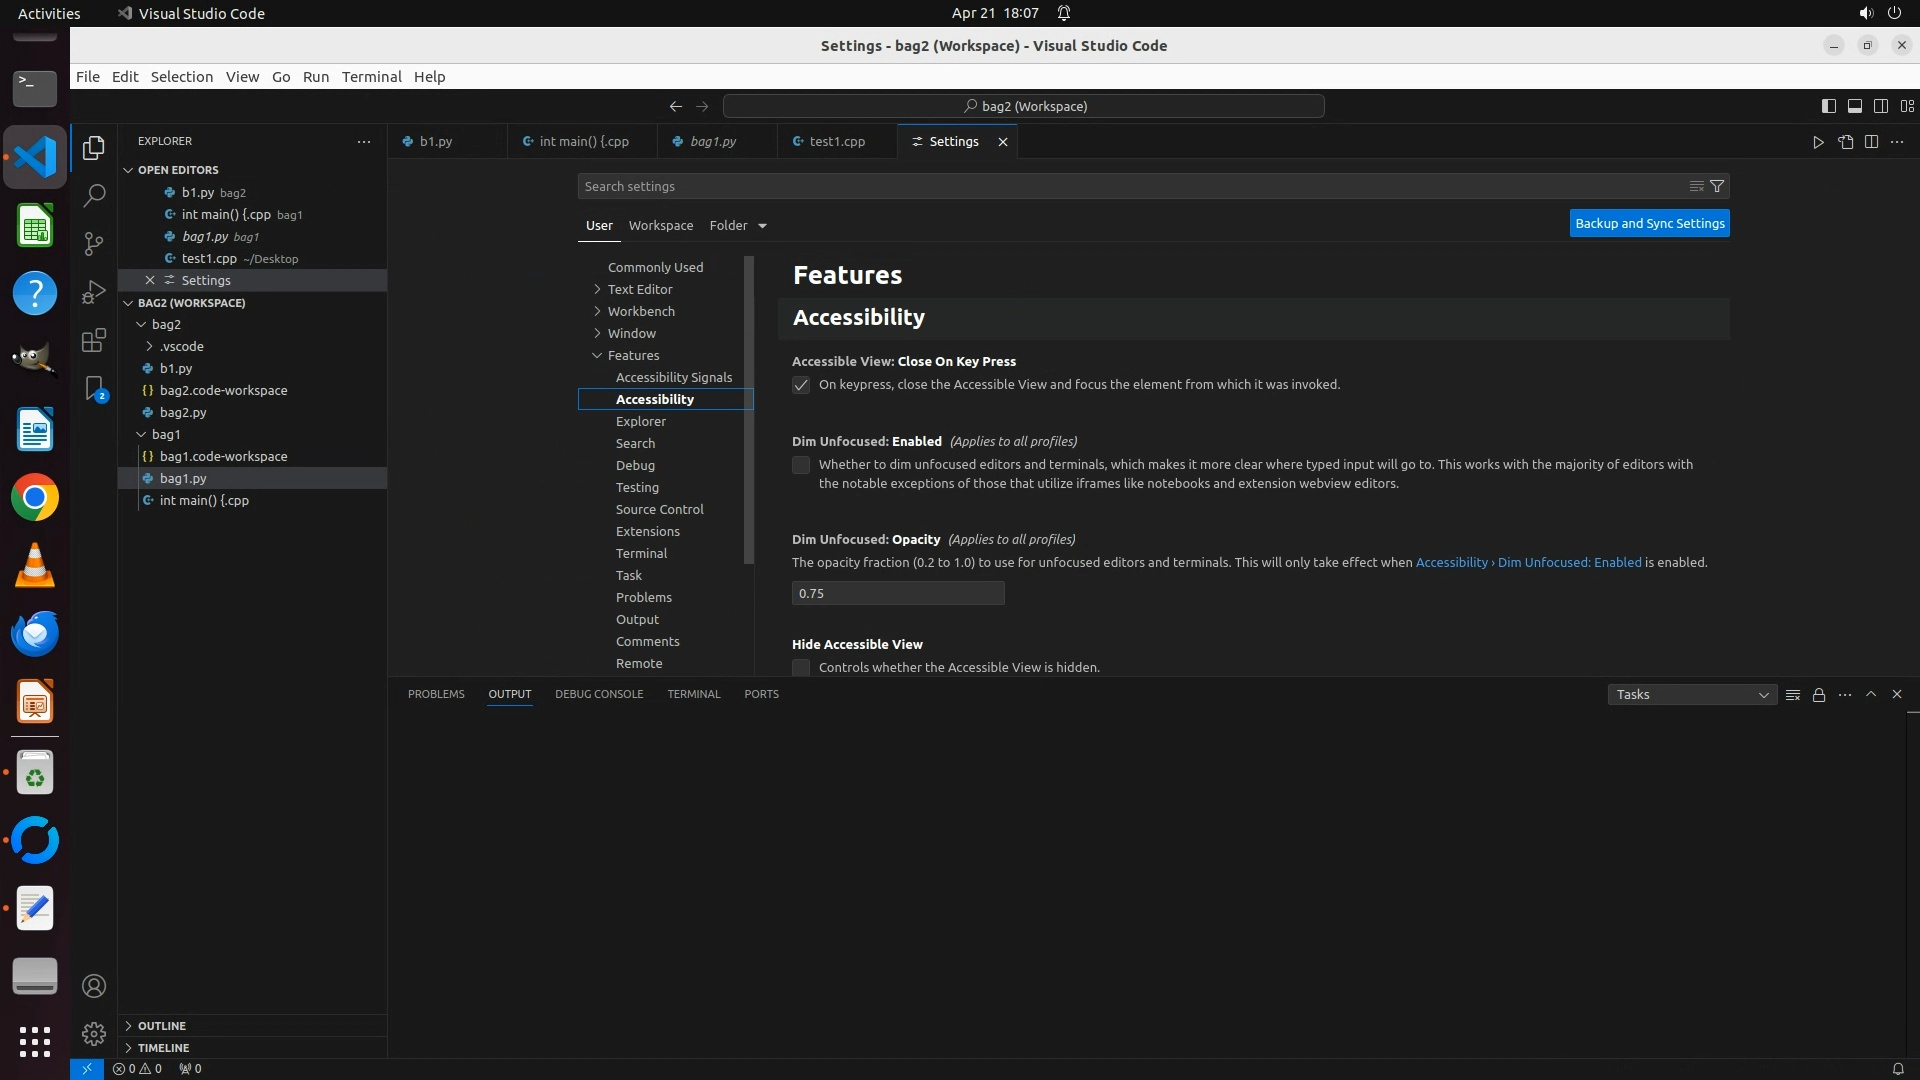The height and width of the screenshot is (1080, 1920).
Task: Open Run and Debug view icon
Action: tap(94, 292)
